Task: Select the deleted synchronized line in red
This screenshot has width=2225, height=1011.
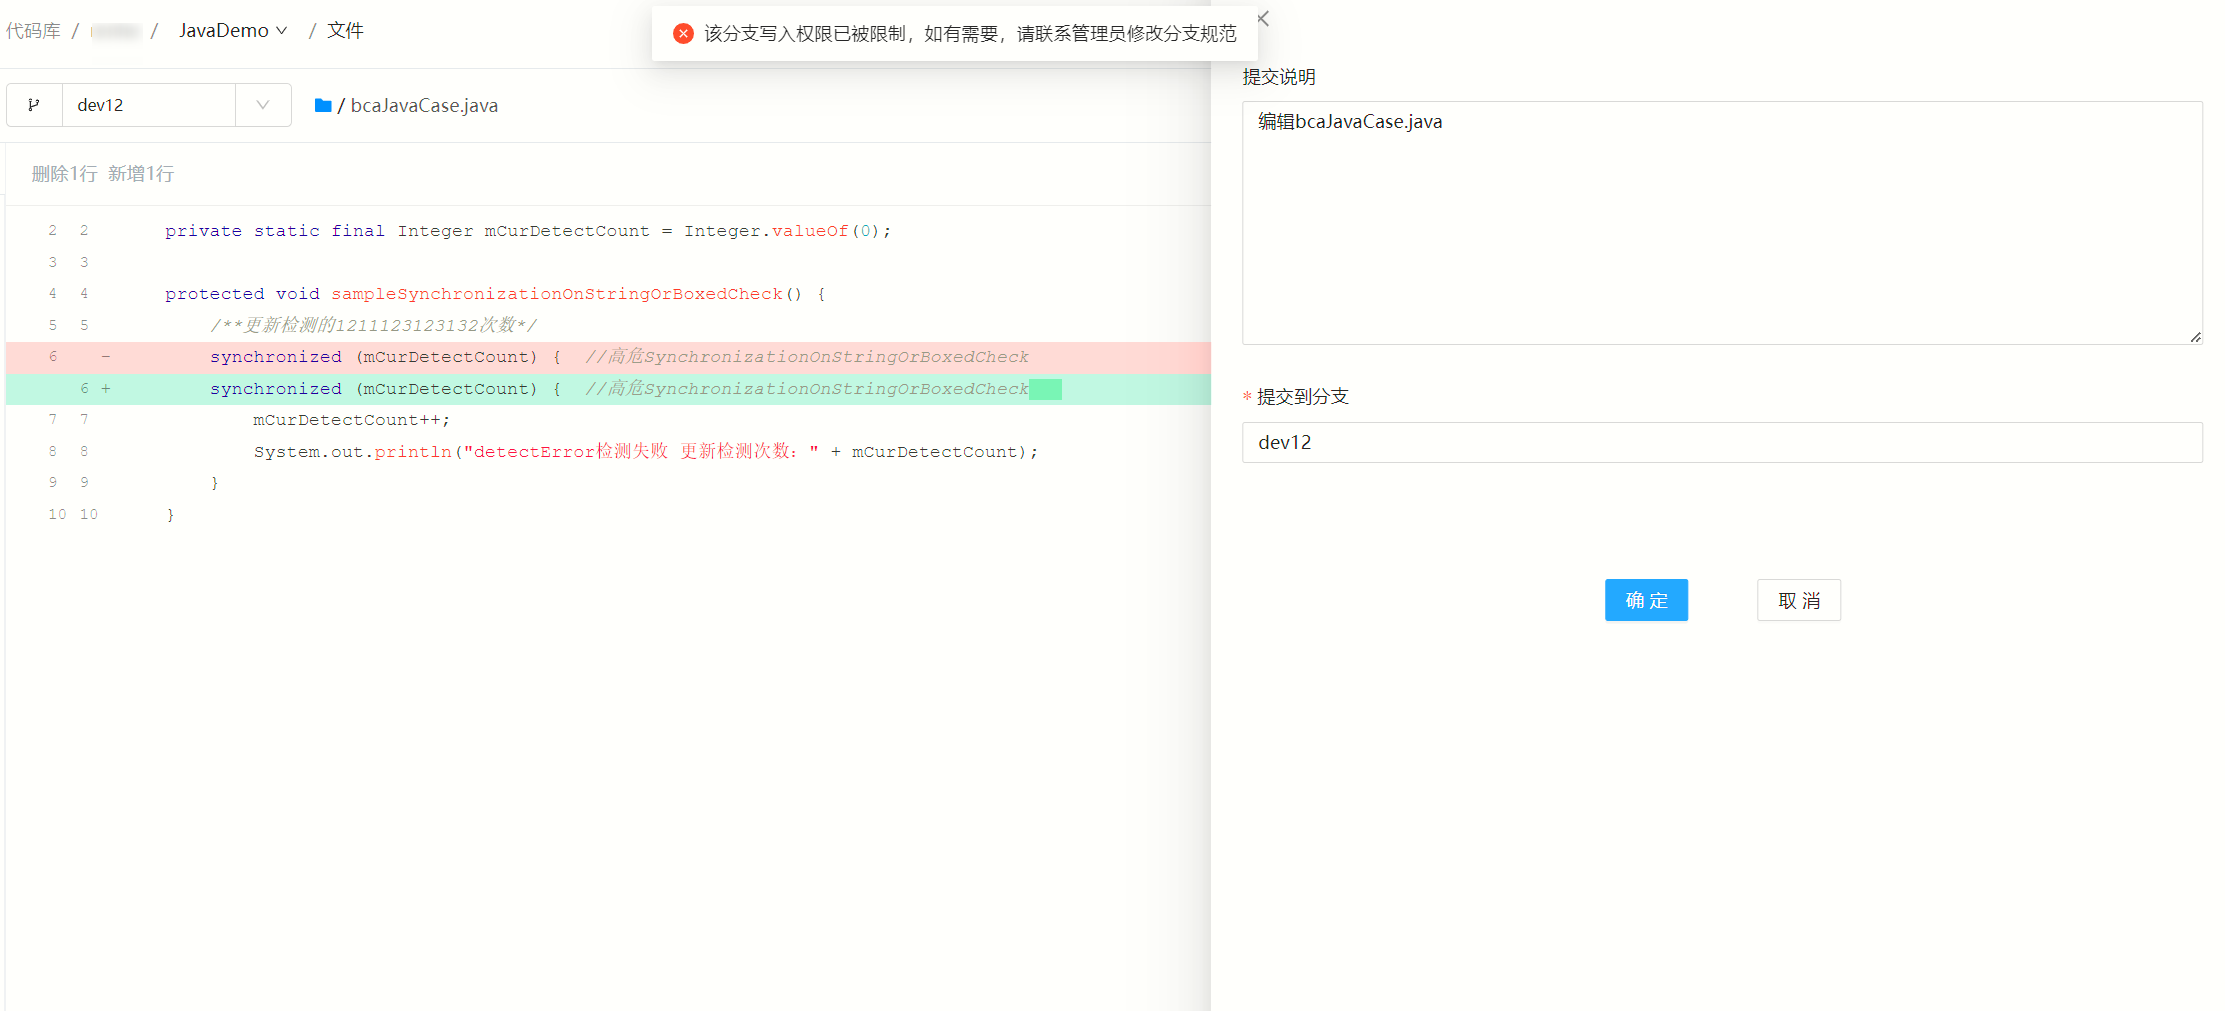Action: (608, 357)
